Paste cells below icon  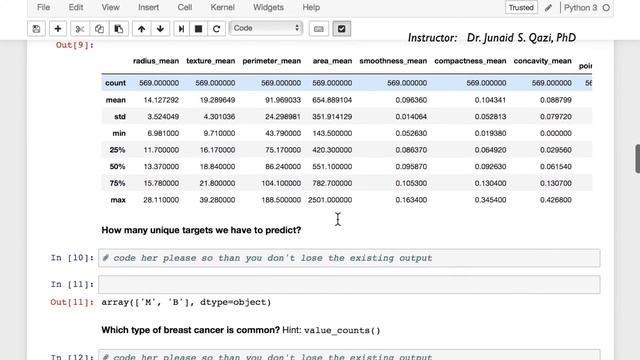[x=119, y=29]
